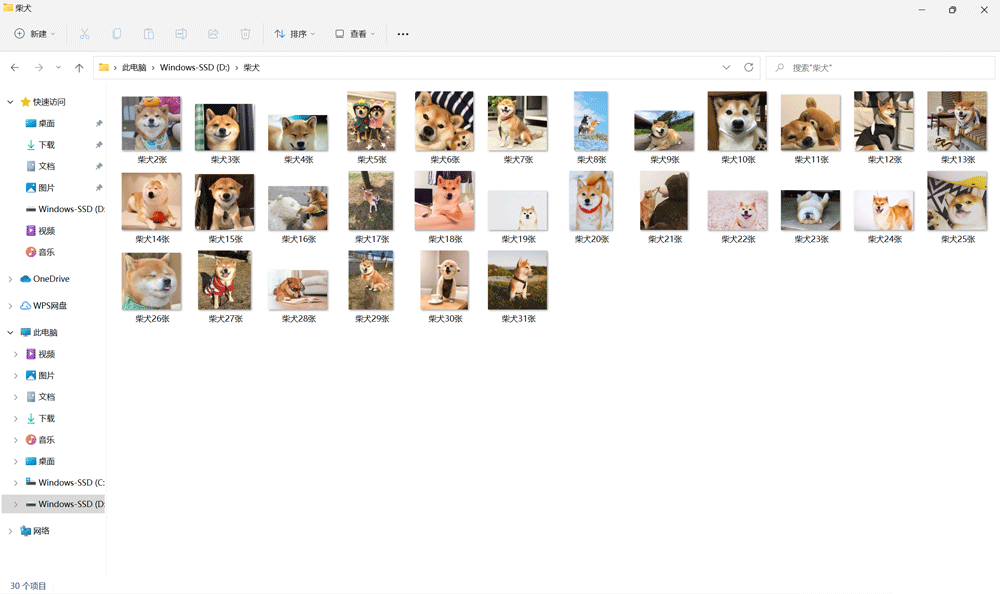Click the Rename icon in toolbar
The height and width of the screenshot is (594, 1000).
[181, 34]
